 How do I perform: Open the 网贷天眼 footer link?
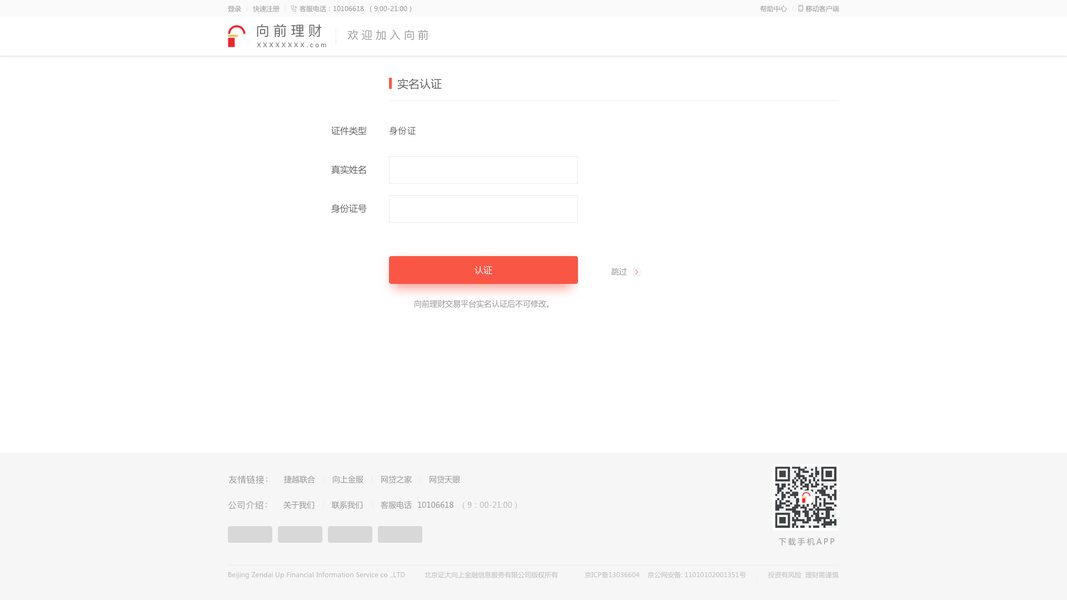tap(444, 480)
